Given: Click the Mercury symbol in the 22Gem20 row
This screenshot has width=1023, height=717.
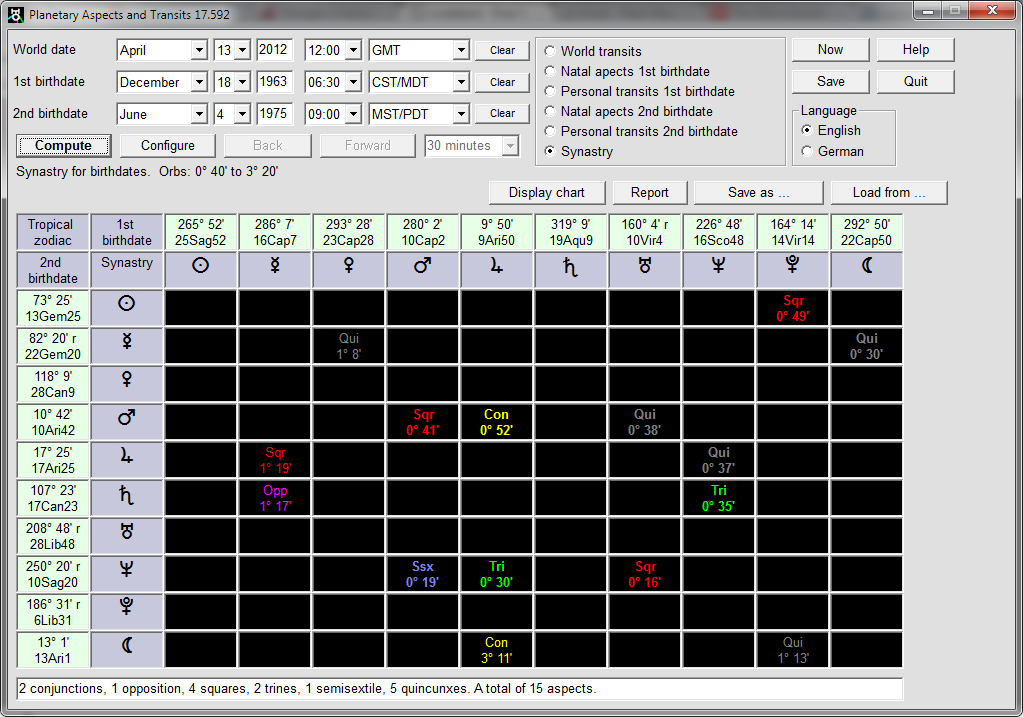Looking at the screenshot, I should [127, 341].
